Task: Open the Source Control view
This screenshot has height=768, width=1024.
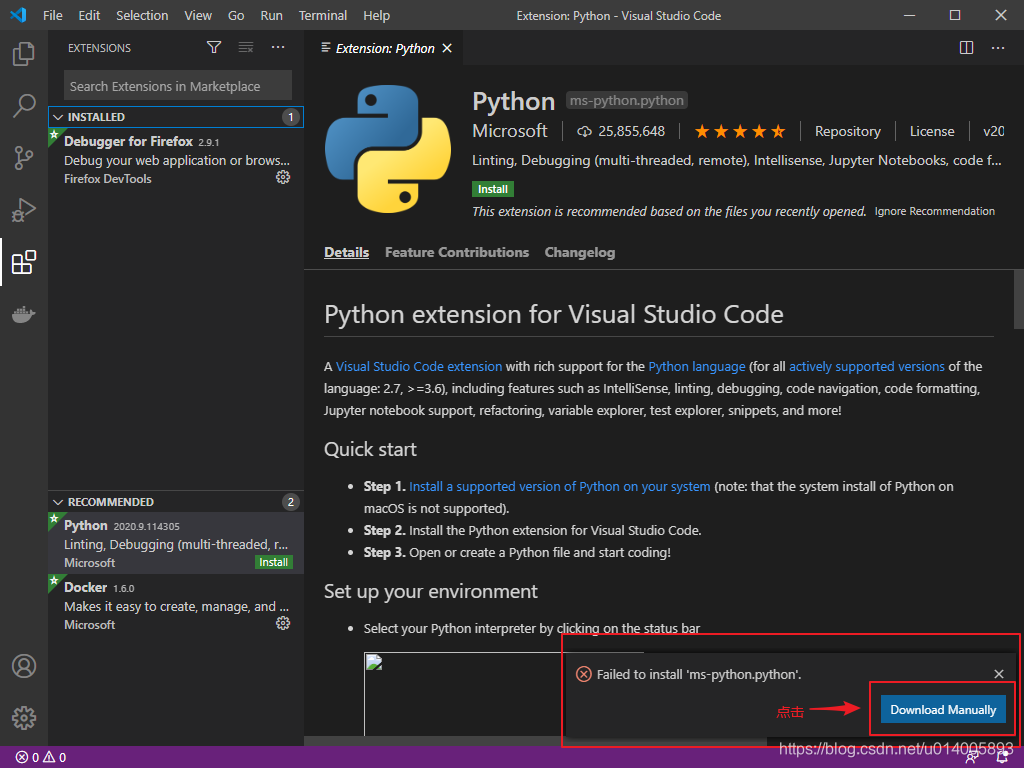Action: [x=24, y=157]
